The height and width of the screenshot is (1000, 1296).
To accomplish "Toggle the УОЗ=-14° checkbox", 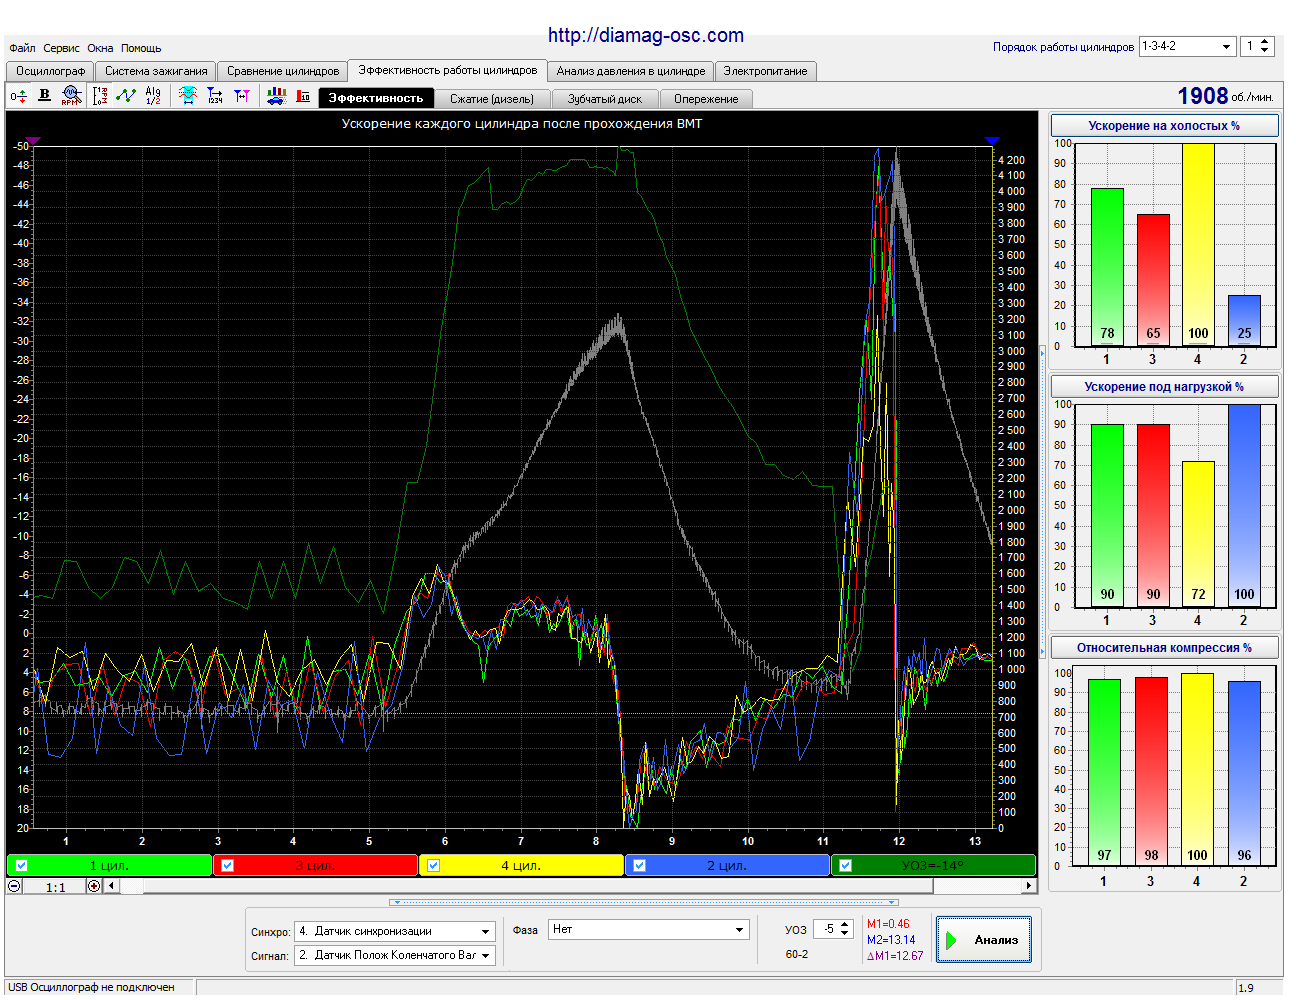I will point(846,866).
